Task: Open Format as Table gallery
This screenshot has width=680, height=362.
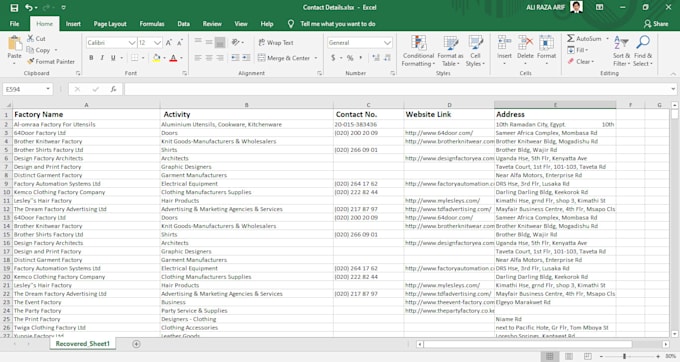Action: pyautogui.click(x=450, y=51)
